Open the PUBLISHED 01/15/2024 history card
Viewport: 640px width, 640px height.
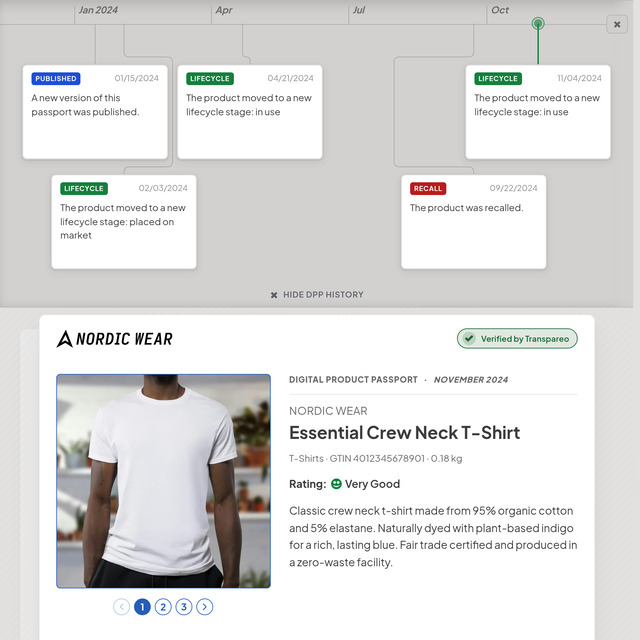(x=95, y=112)
